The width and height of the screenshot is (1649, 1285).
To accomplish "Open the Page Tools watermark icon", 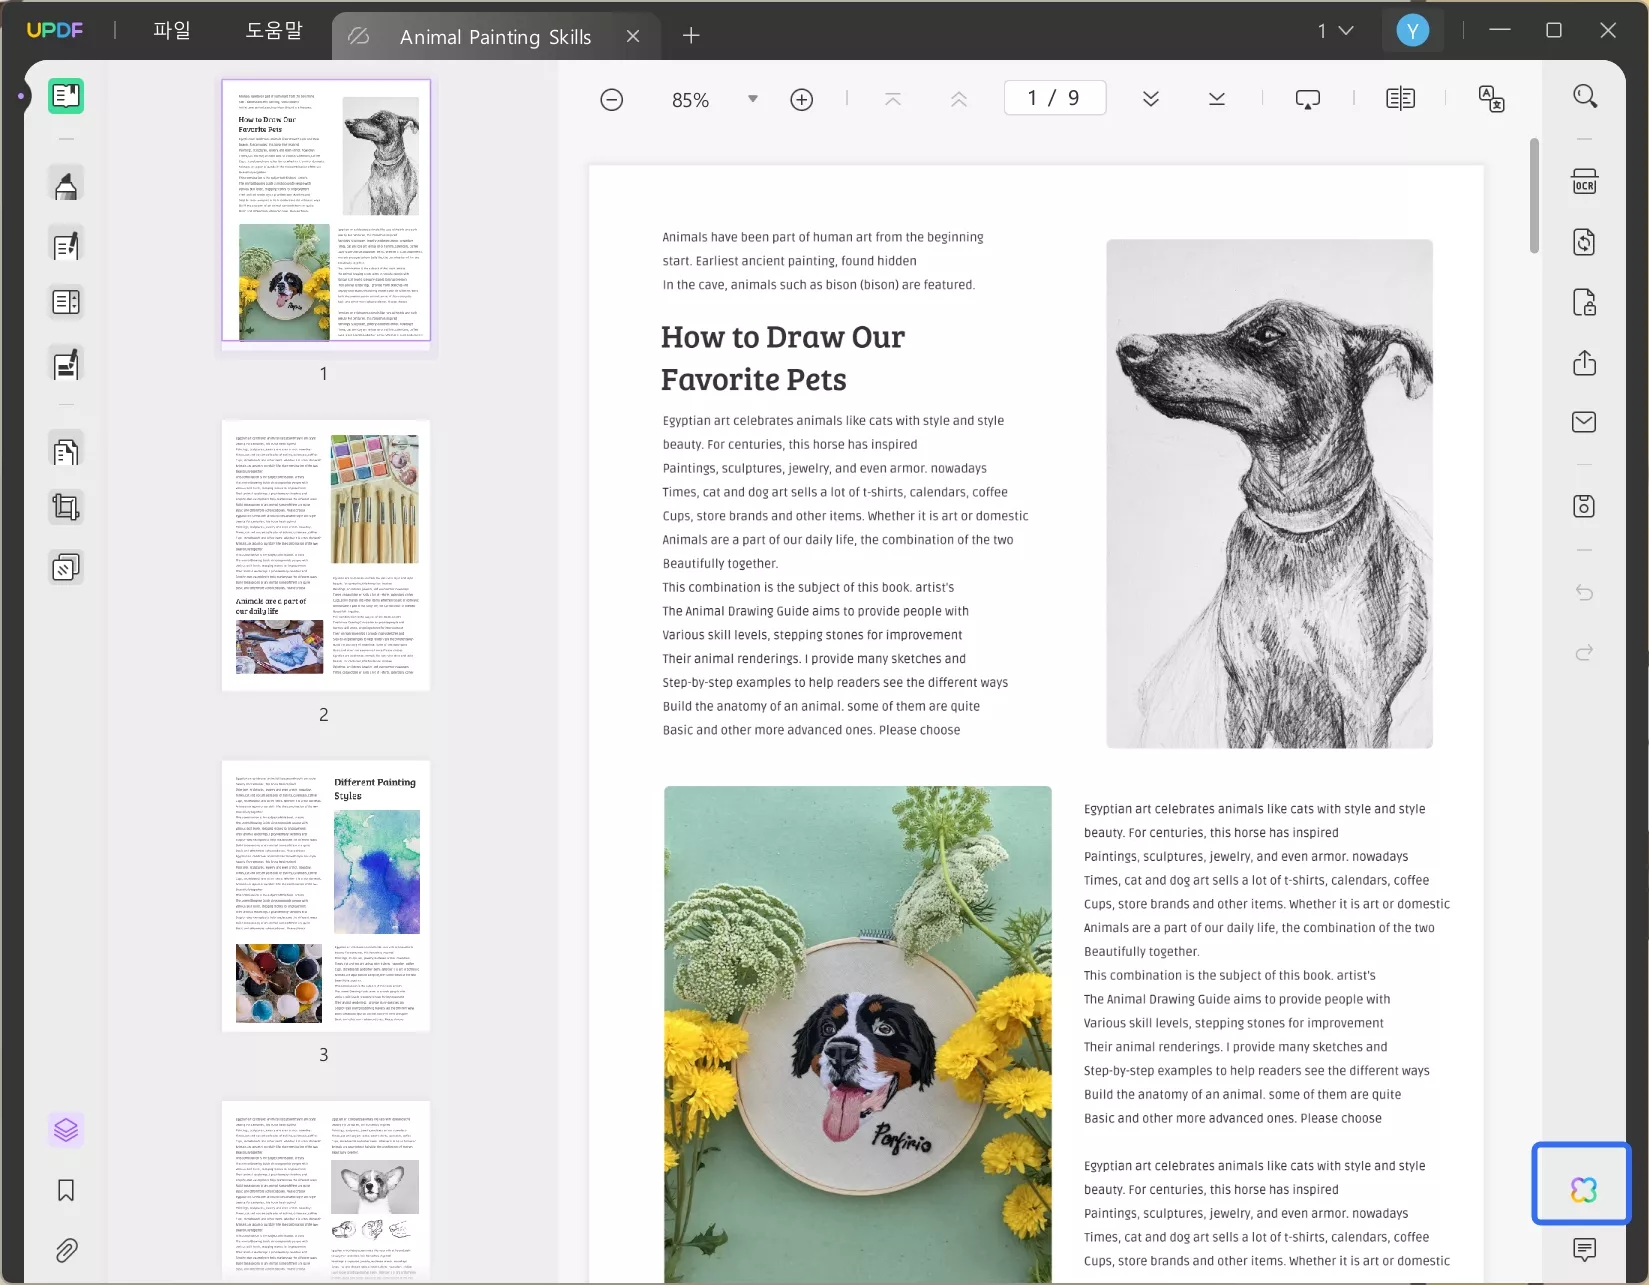I will click(66, 568).
